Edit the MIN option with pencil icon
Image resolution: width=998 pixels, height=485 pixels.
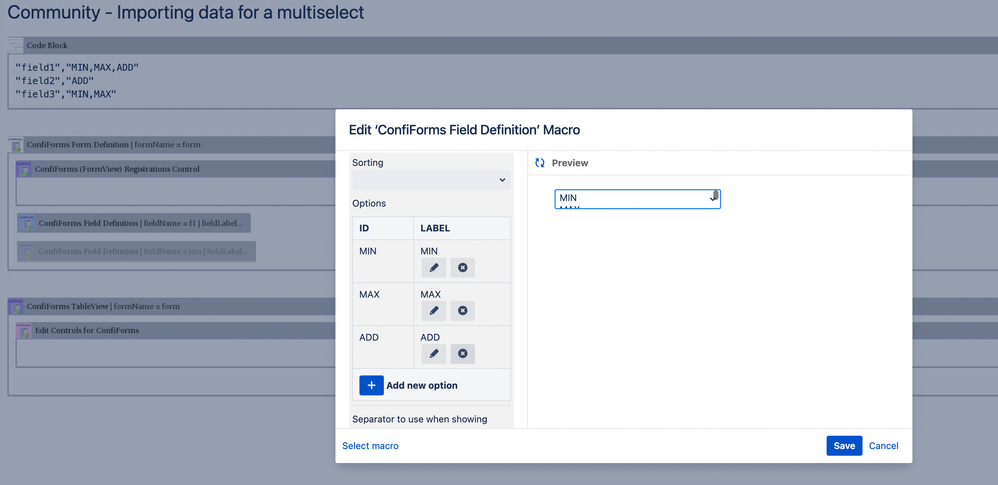click(x=433, y=268)
